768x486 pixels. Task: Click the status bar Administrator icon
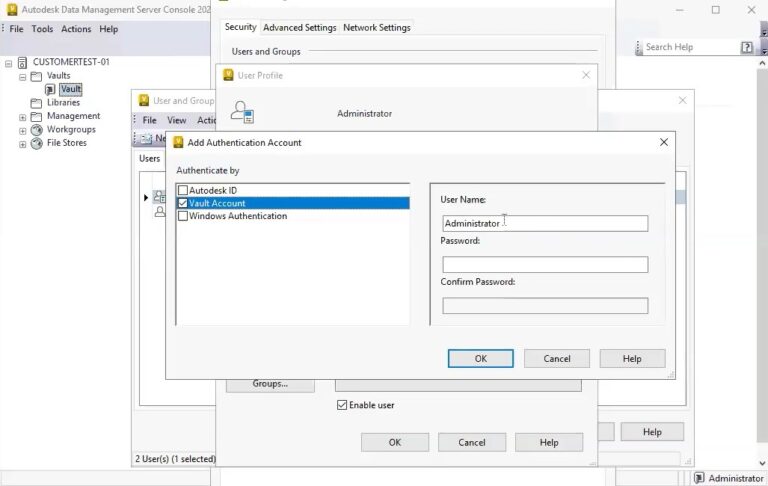[699, 478]
